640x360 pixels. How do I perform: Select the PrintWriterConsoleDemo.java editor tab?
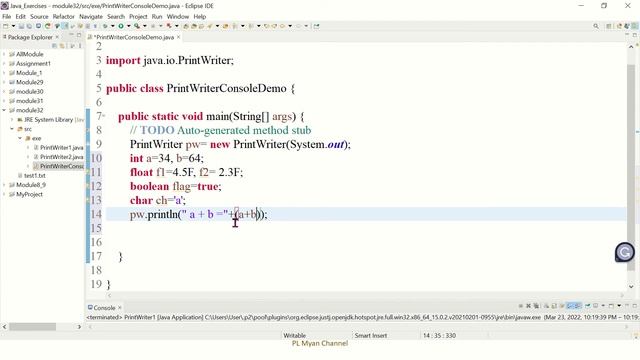(x=134, y=37)
